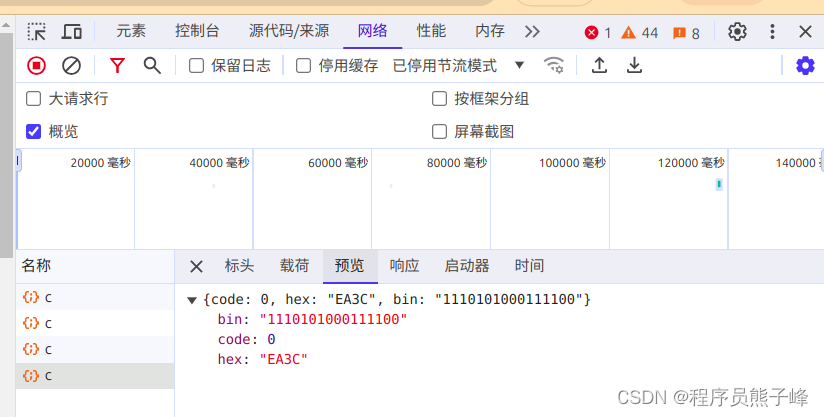
Task: Activate the inspect element selector icon
Action: [x=37, y=32]
